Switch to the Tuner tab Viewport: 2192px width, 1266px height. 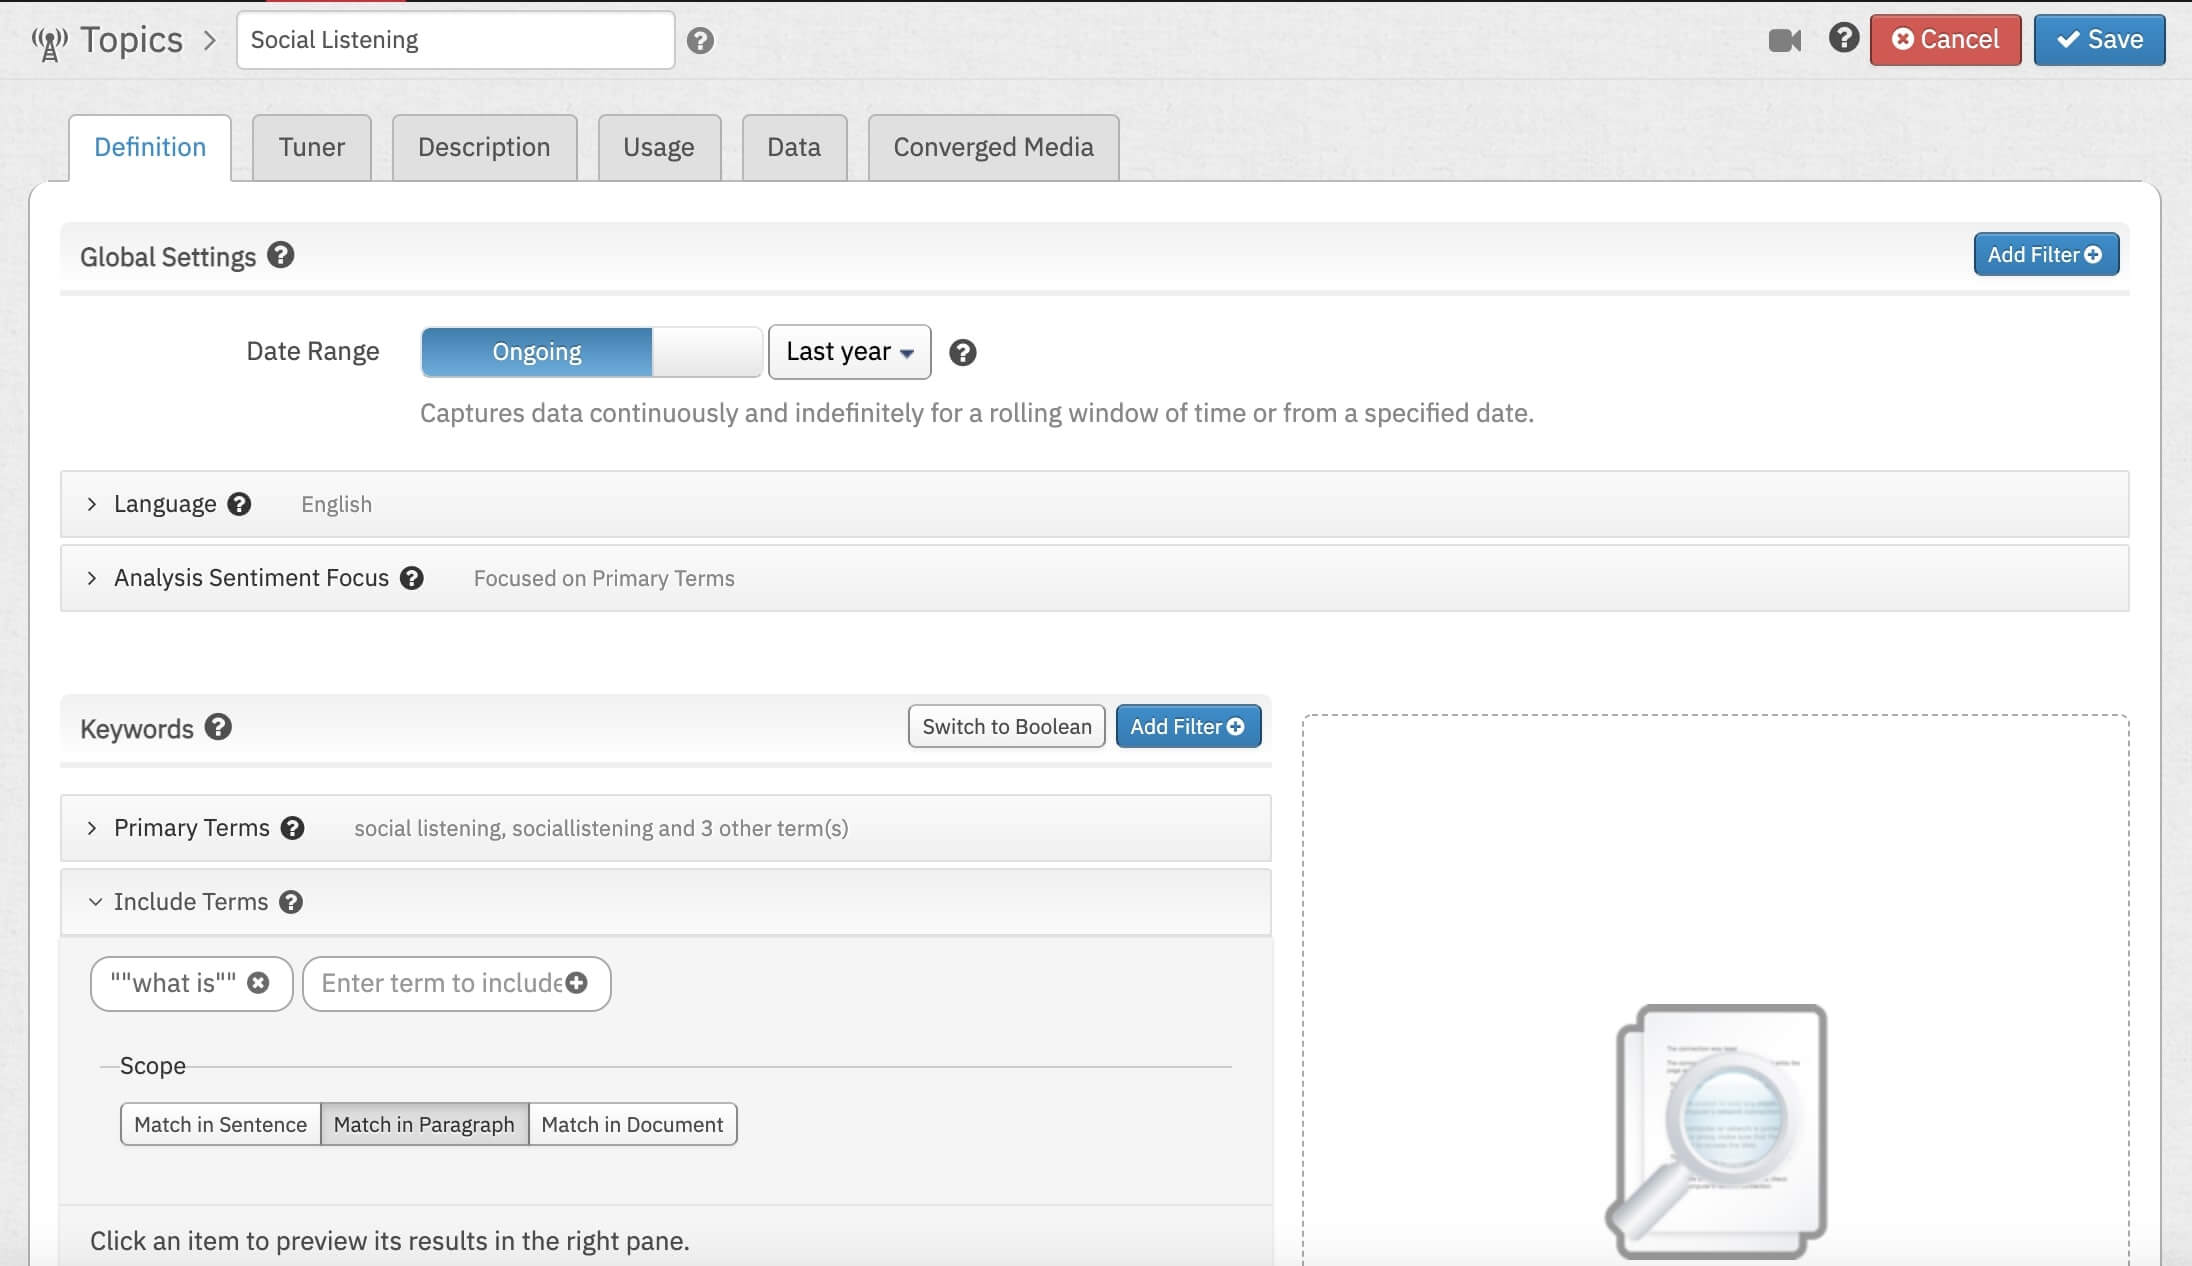point(311,147)
